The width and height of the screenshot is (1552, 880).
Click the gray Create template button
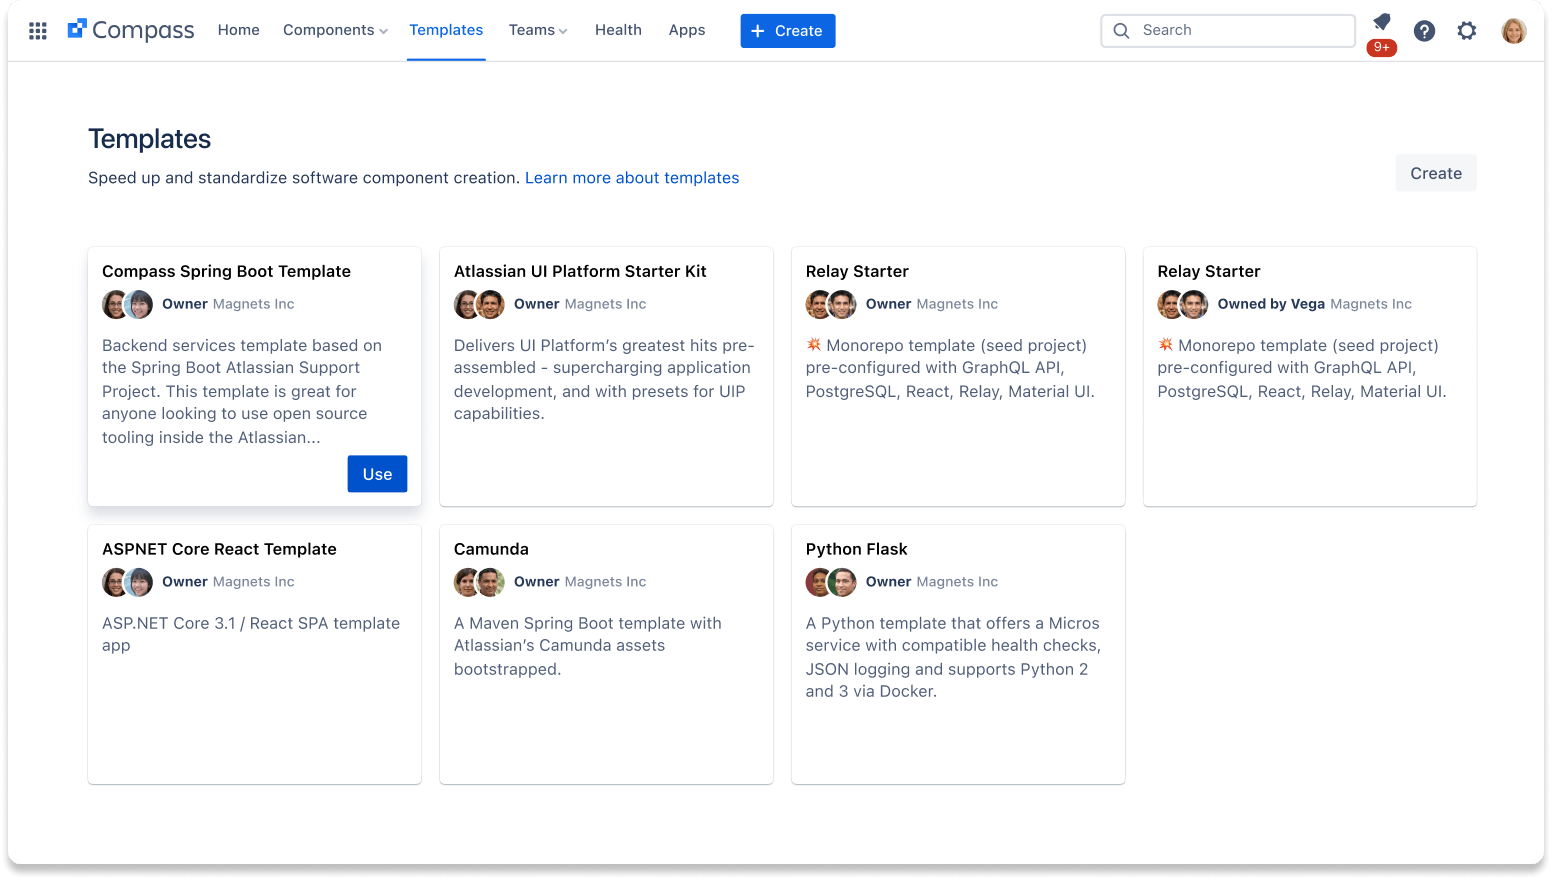click(x=1435, y=173)
